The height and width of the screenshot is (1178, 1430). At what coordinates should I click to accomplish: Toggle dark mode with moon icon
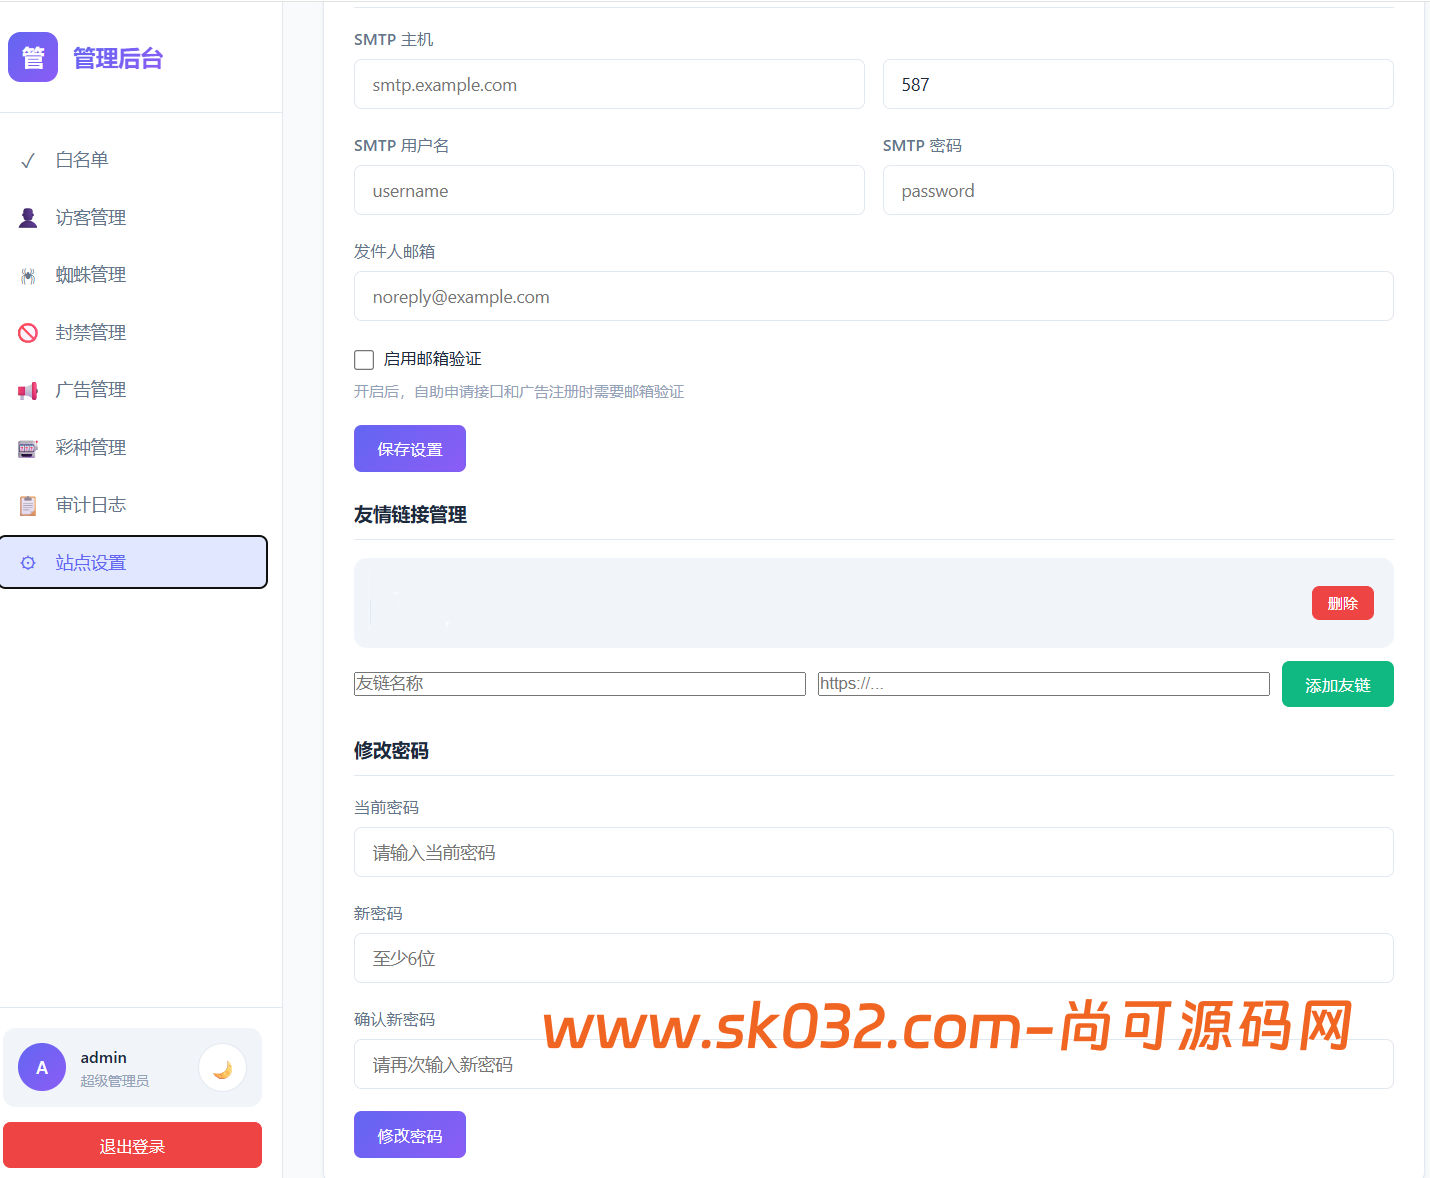point(222,1068)
